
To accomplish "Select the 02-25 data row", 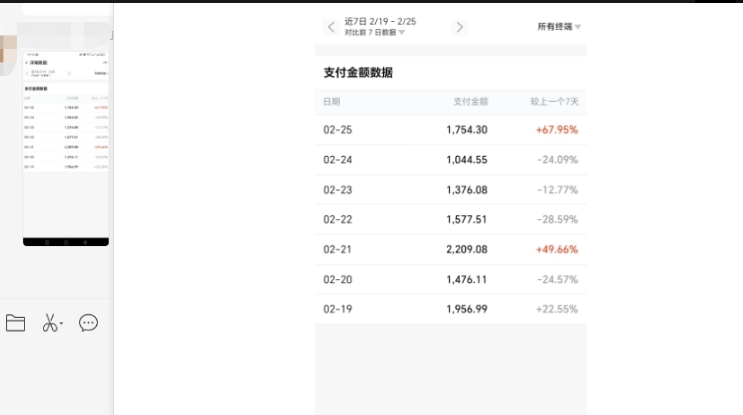I will click(x=450, y=130).
